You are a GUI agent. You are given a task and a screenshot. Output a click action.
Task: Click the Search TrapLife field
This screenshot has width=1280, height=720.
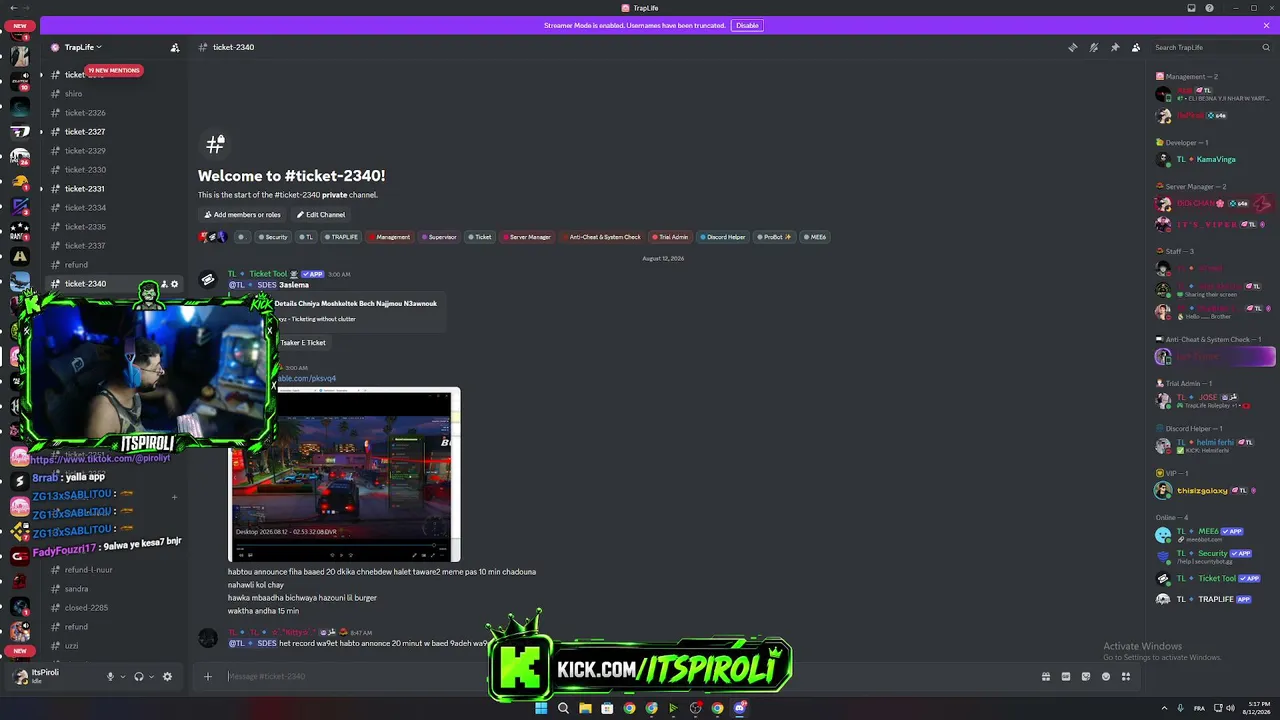coord(1212,47)
